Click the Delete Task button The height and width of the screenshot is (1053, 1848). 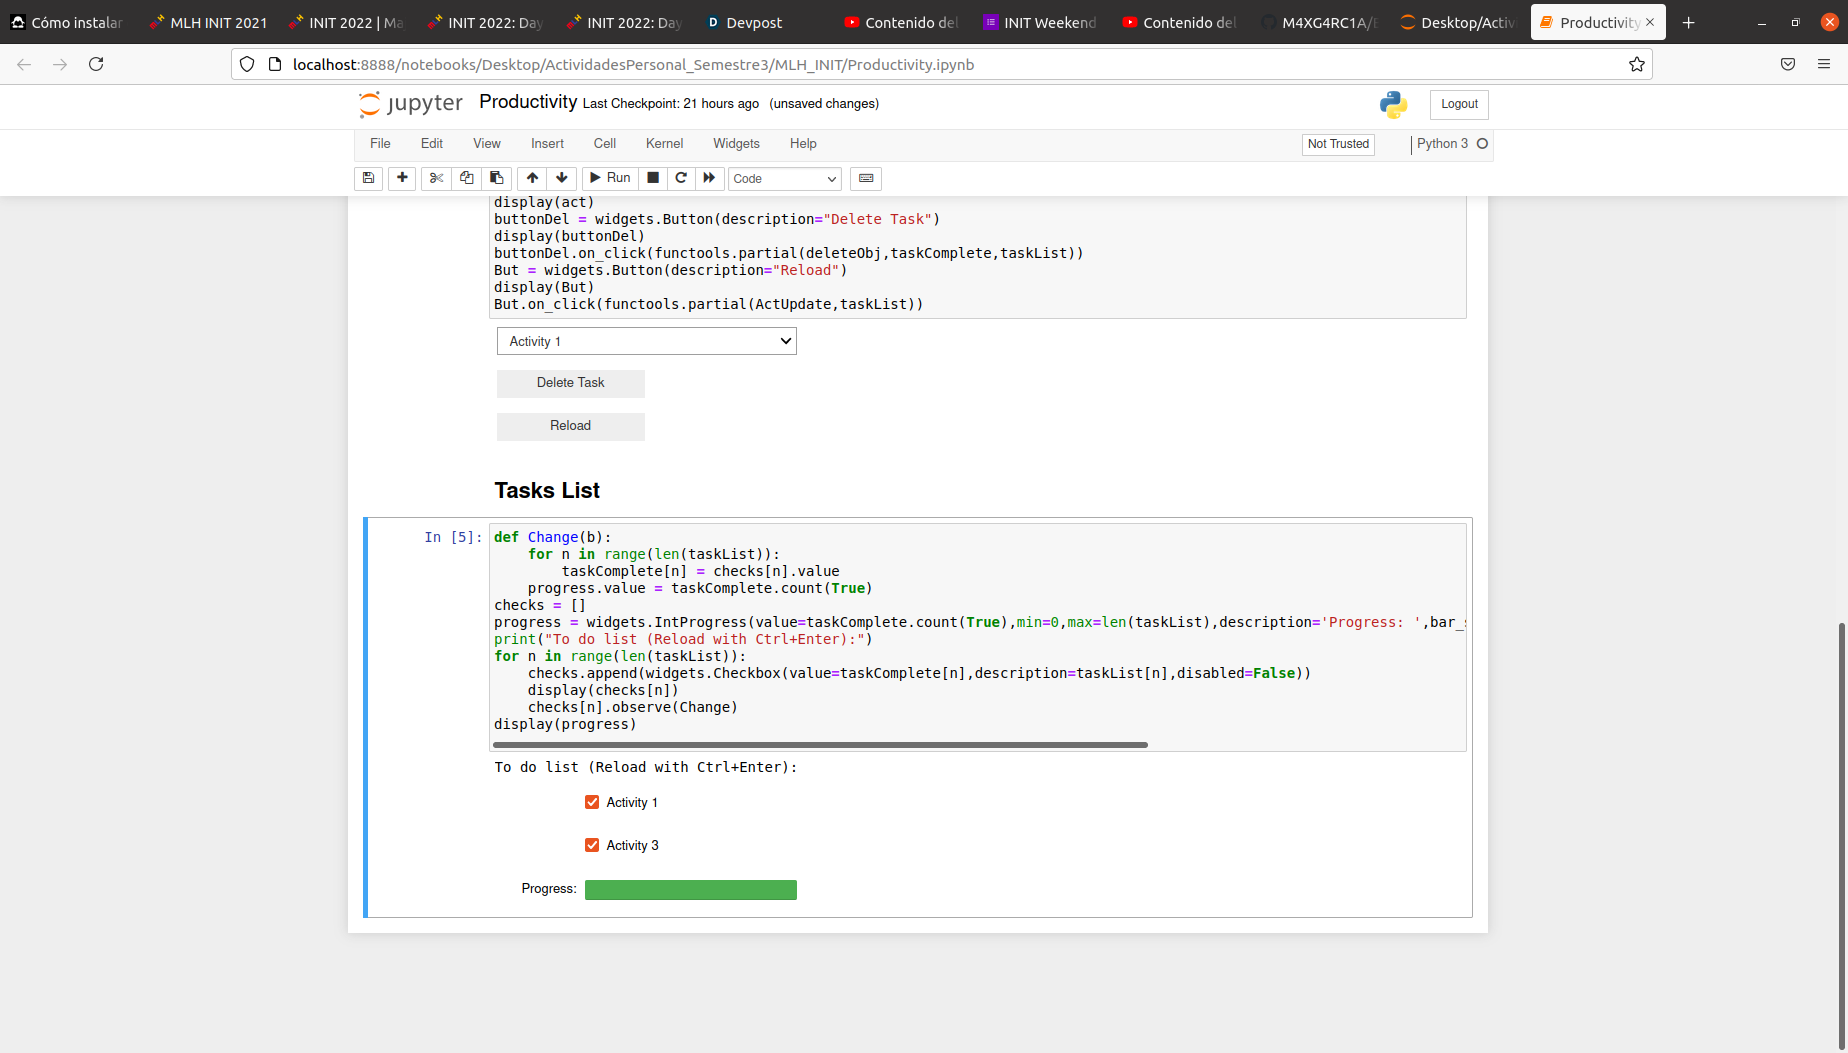coord(571,383)
